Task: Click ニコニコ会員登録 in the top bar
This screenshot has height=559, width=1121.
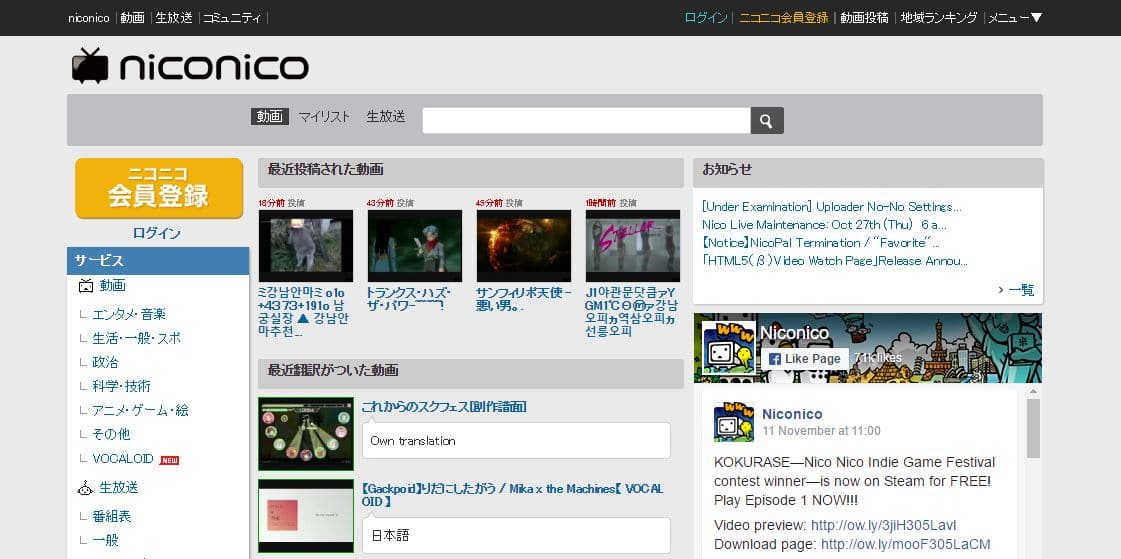Action: (x=784, y=18)
